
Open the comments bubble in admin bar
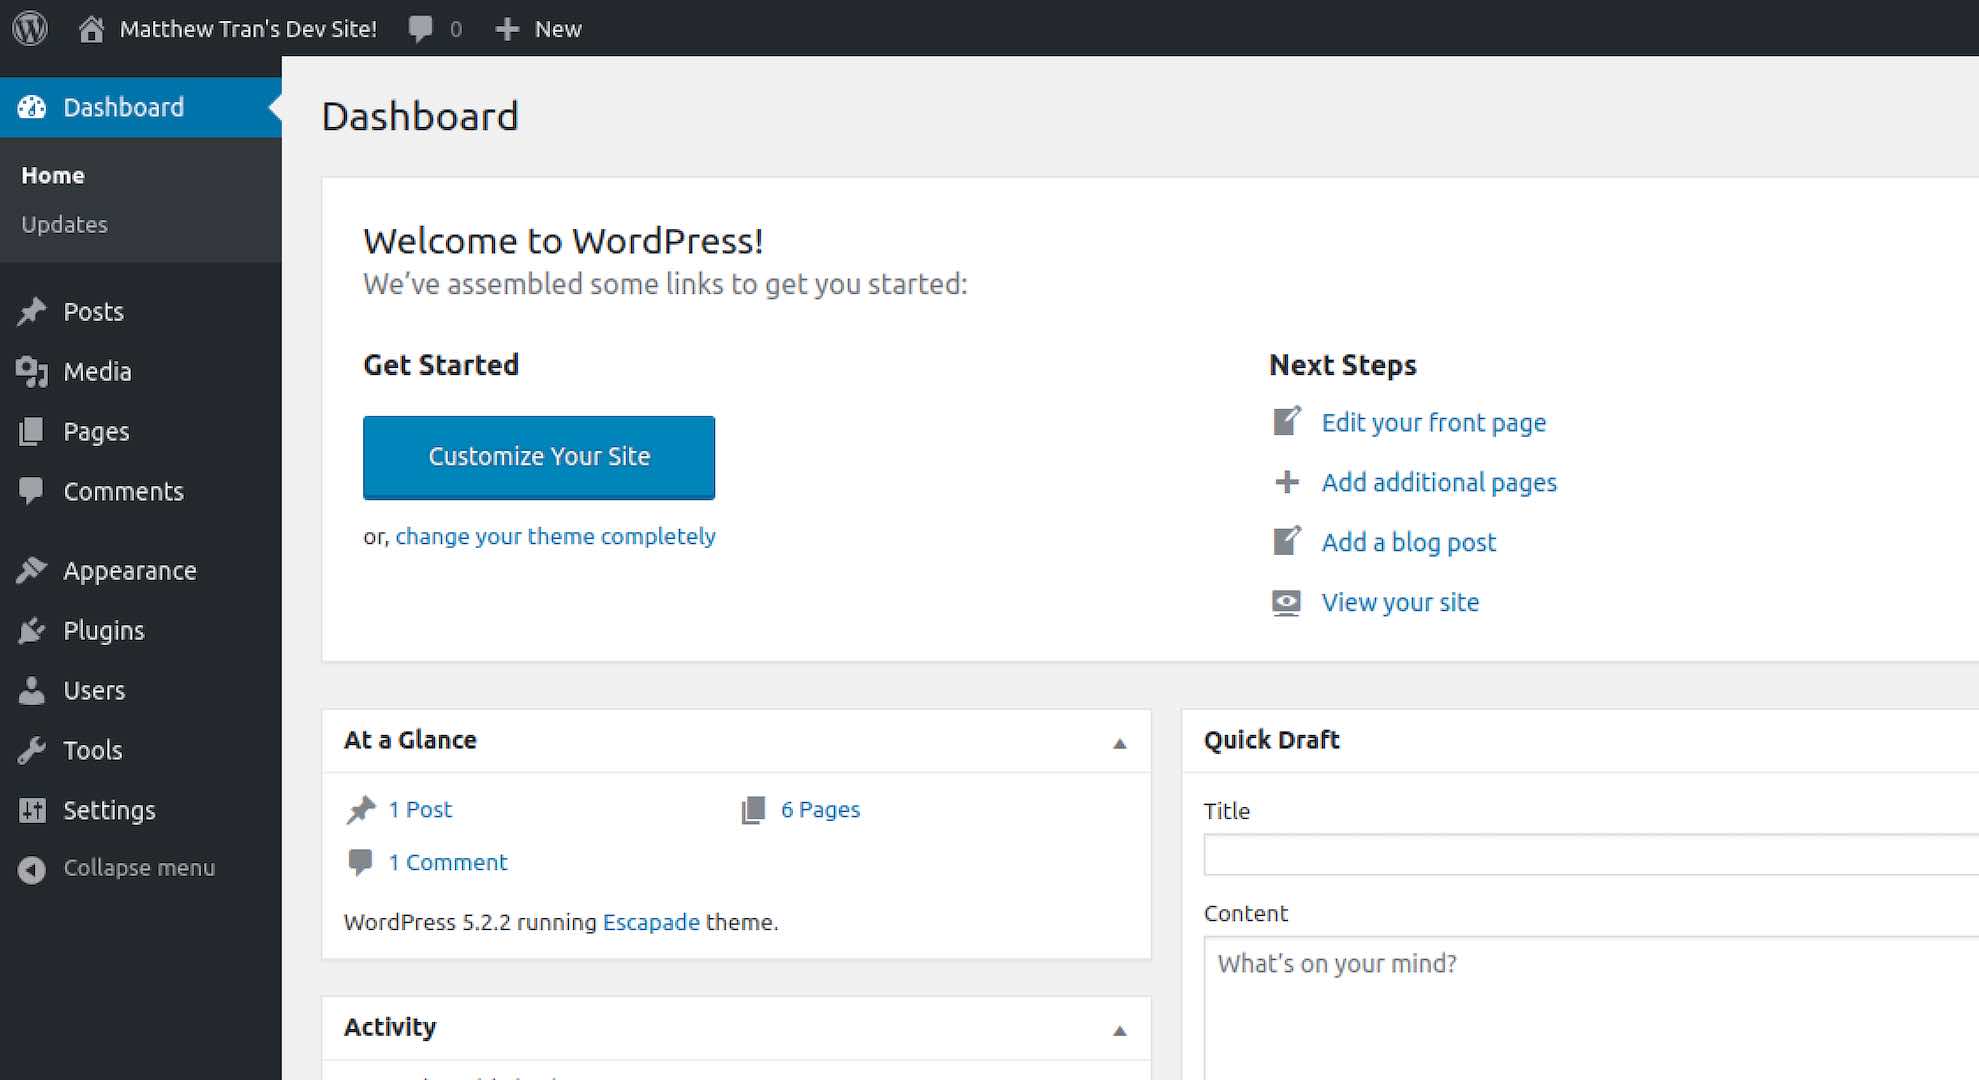pos(421,29)
